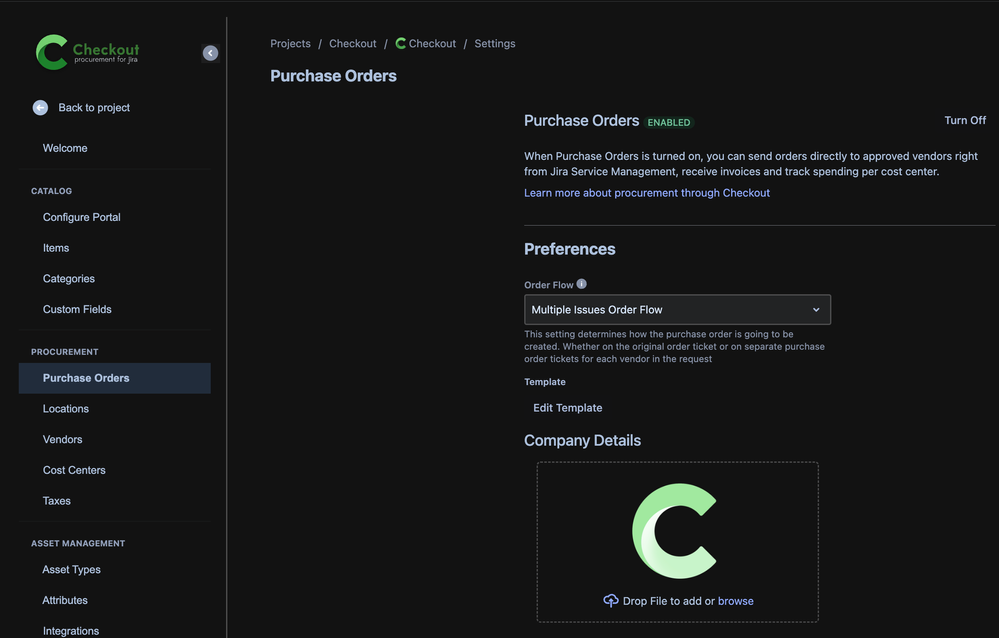Click the ASSET MANAGEMENT section heading

(78, 544)
